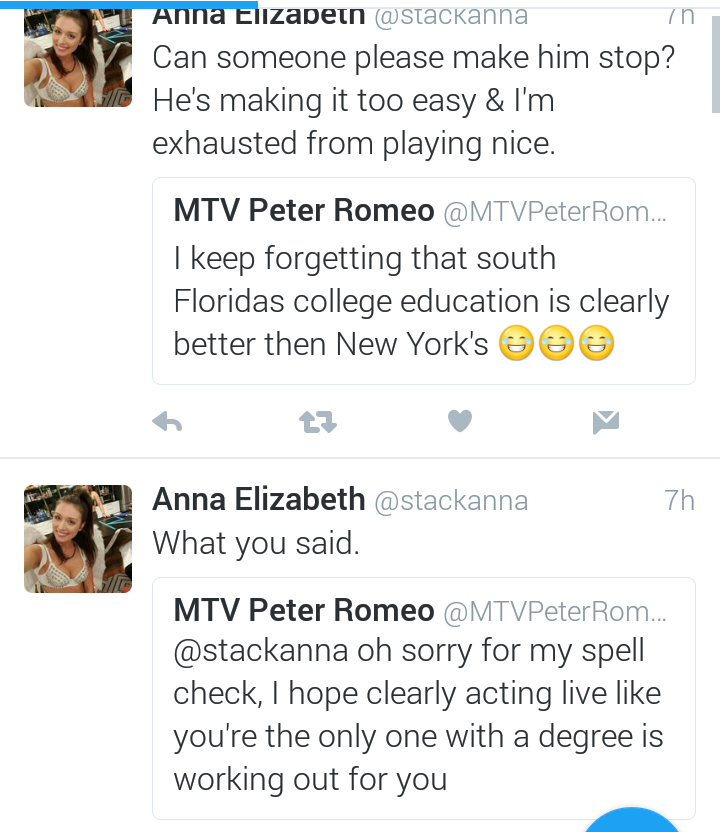Retweet the 'make him stop' tweet
720x832 pixels.
pyautogui.click(x=318, y=422)
